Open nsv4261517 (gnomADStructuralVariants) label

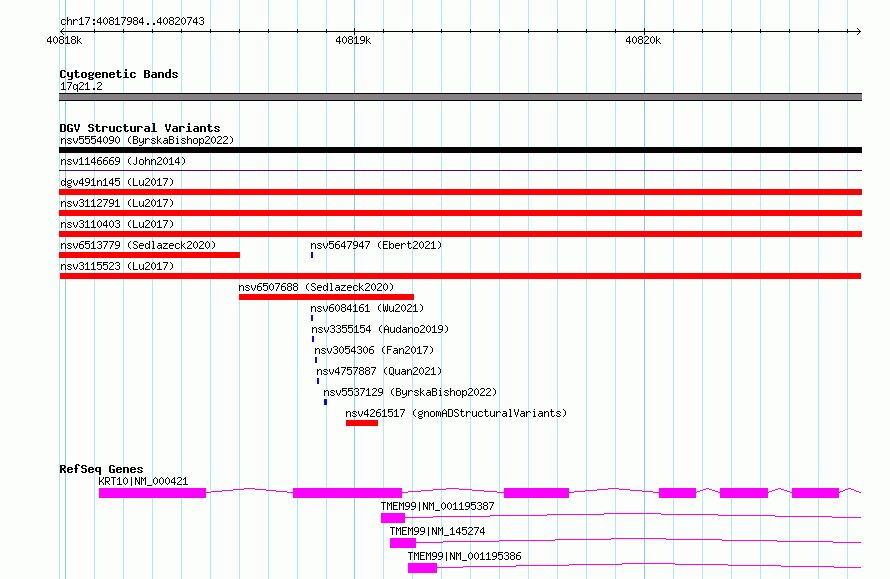click(456, 413)
